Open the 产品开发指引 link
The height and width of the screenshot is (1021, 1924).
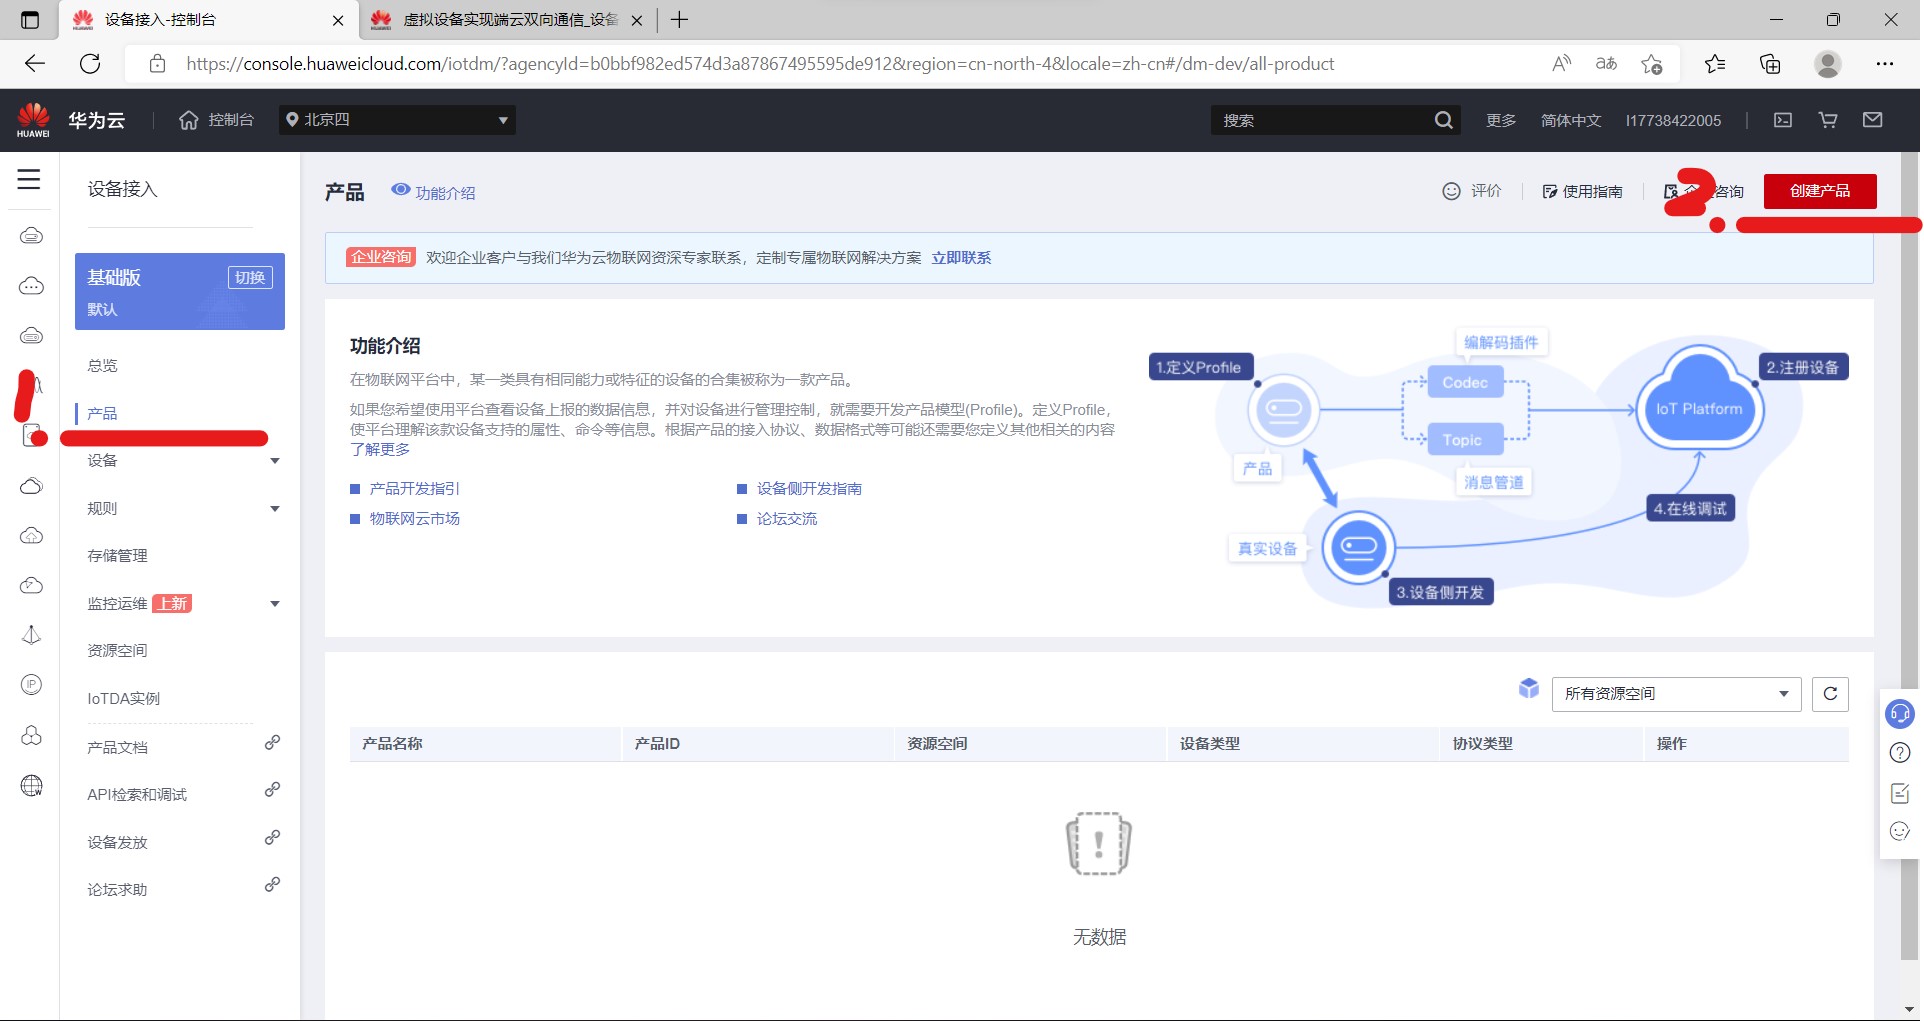click(x=414, y=489)
